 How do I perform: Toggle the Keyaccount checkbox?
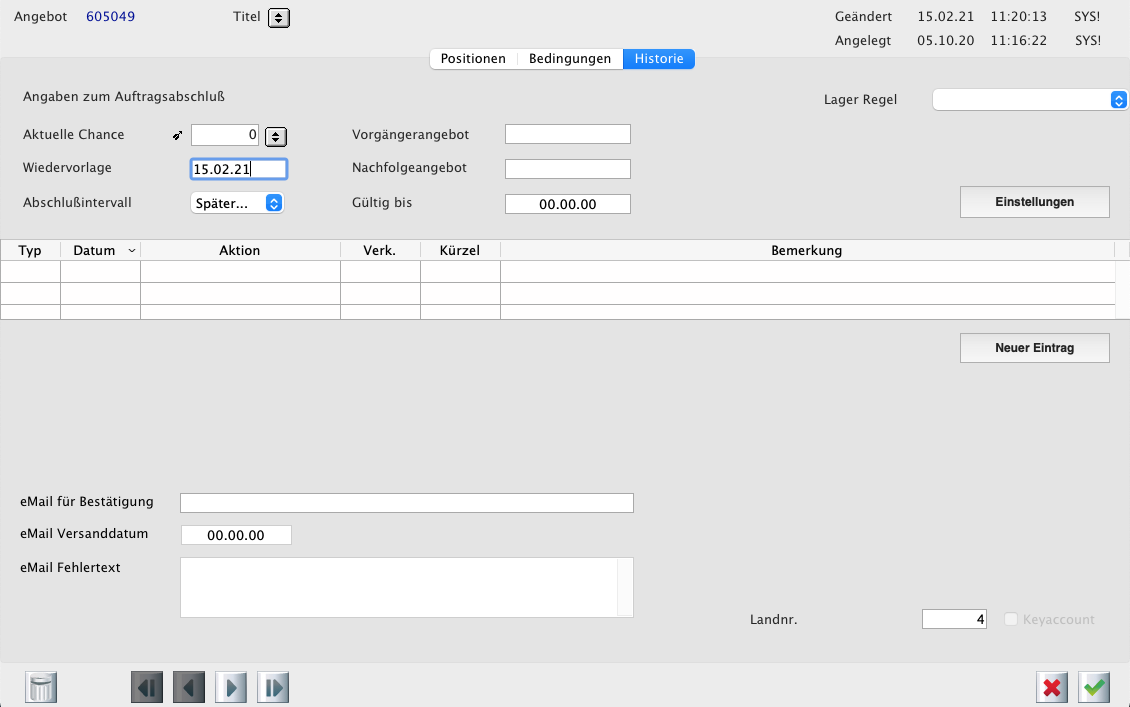[1011, 620]
